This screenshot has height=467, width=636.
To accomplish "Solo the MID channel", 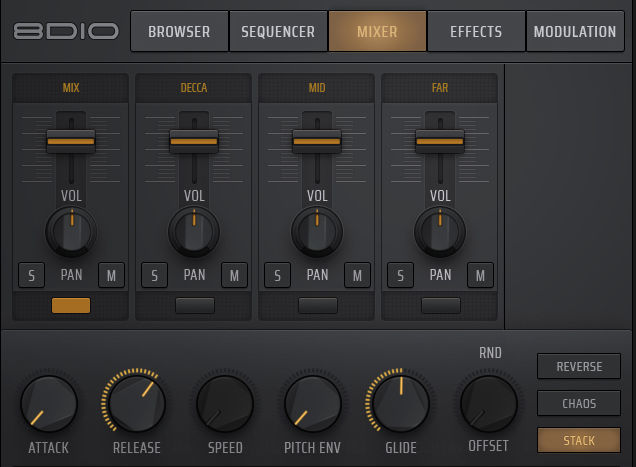I will click(277, 275).
